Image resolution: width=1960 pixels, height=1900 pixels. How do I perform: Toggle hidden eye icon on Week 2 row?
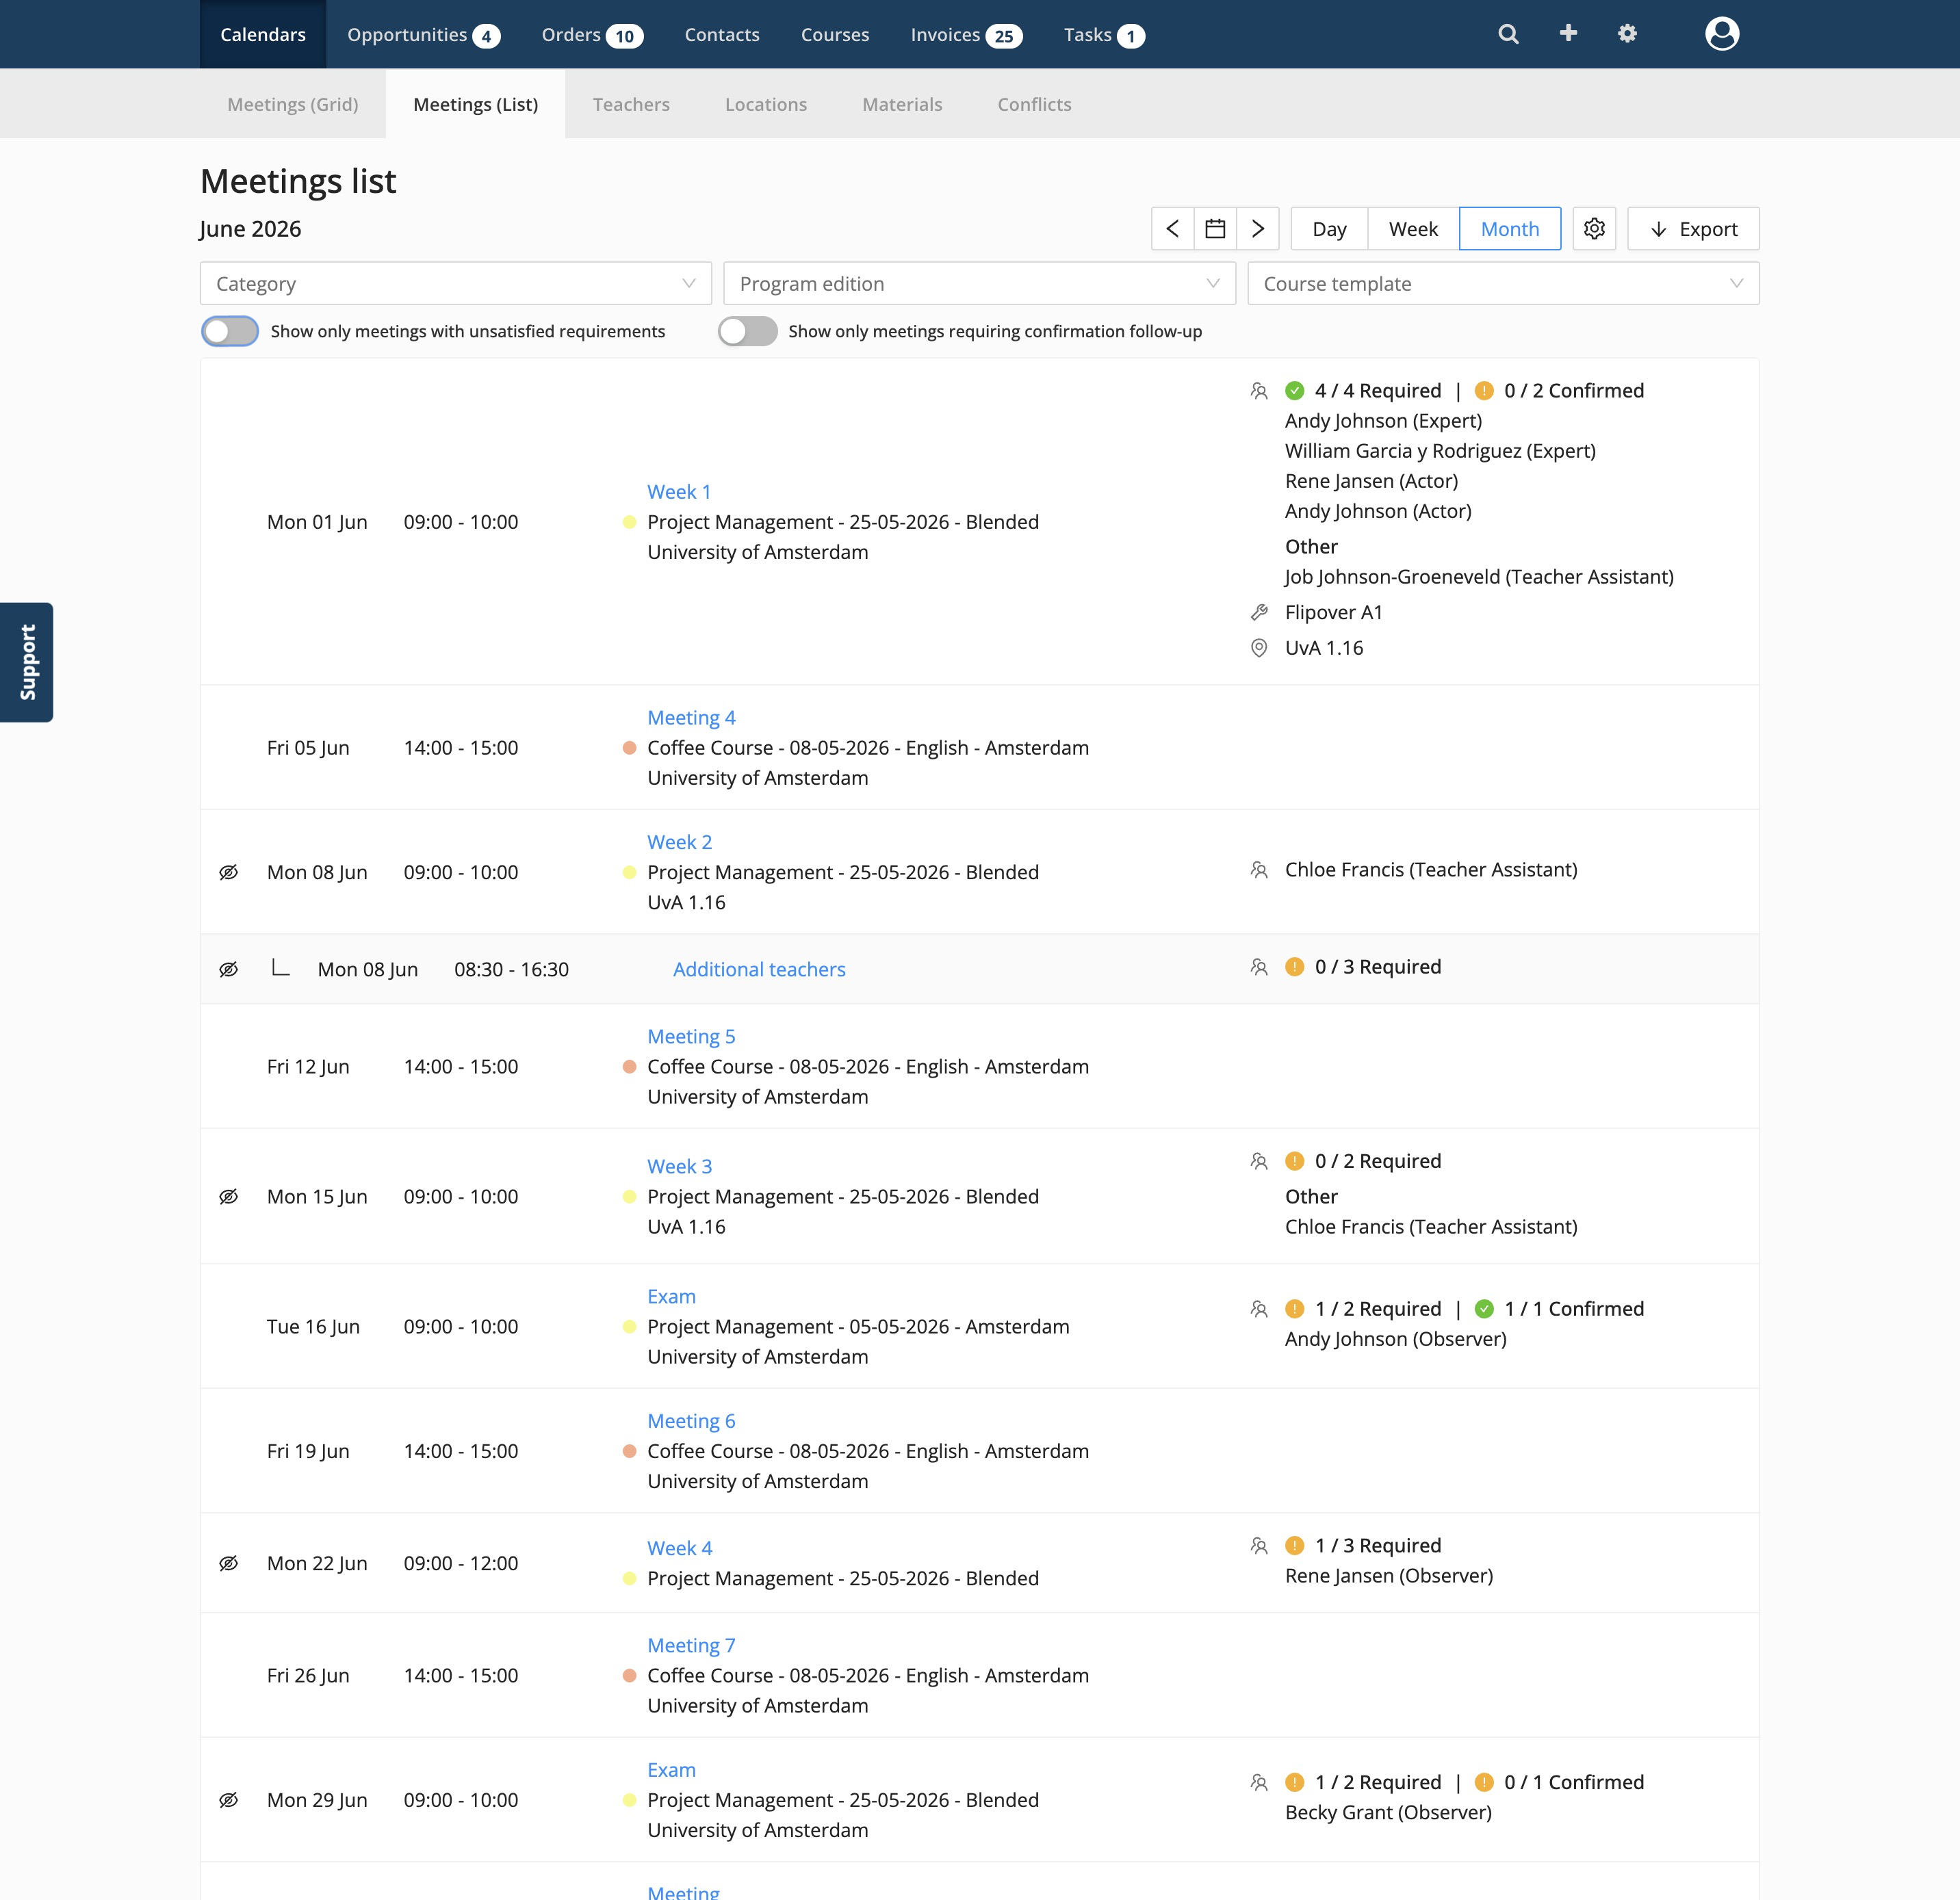[228, 872]
